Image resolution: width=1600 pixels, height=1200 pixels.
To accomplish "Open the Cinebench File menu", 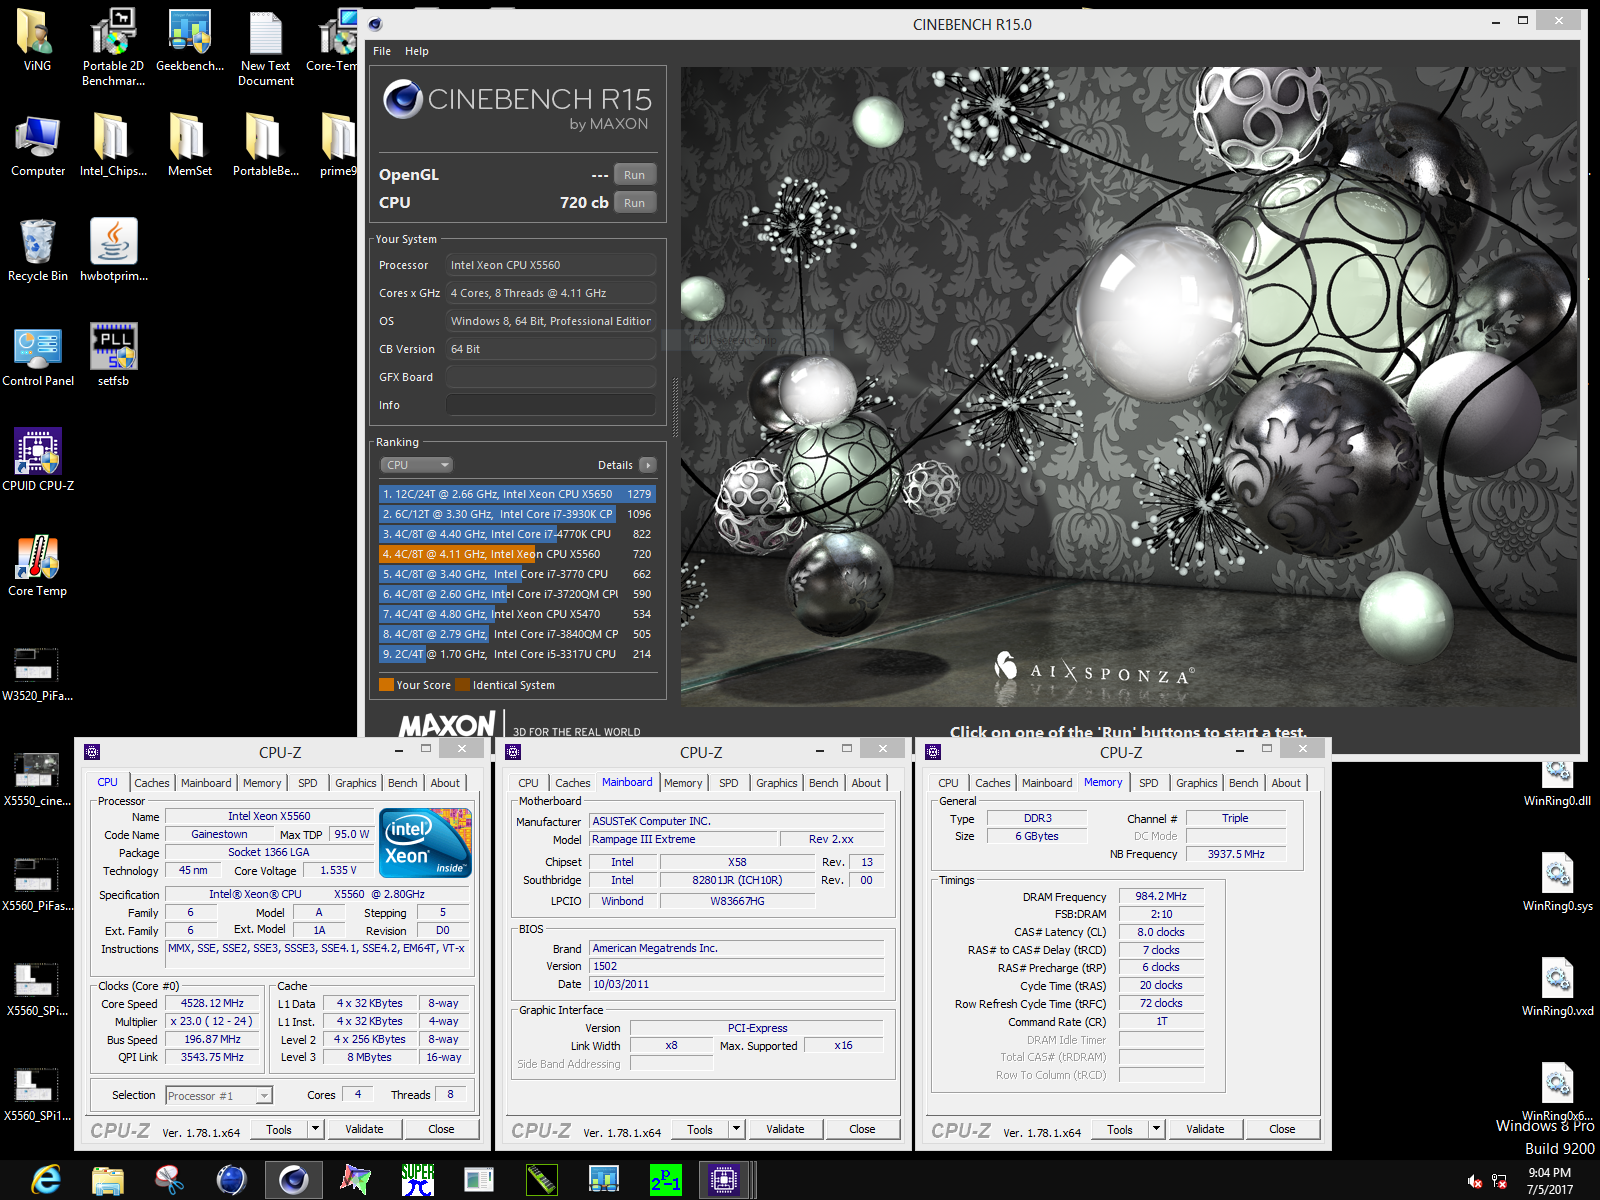I will [382, 51].
